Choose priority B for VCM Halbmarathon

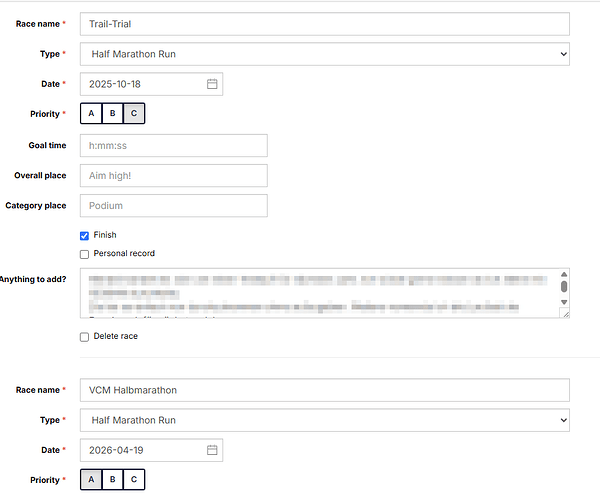[112, 480]
